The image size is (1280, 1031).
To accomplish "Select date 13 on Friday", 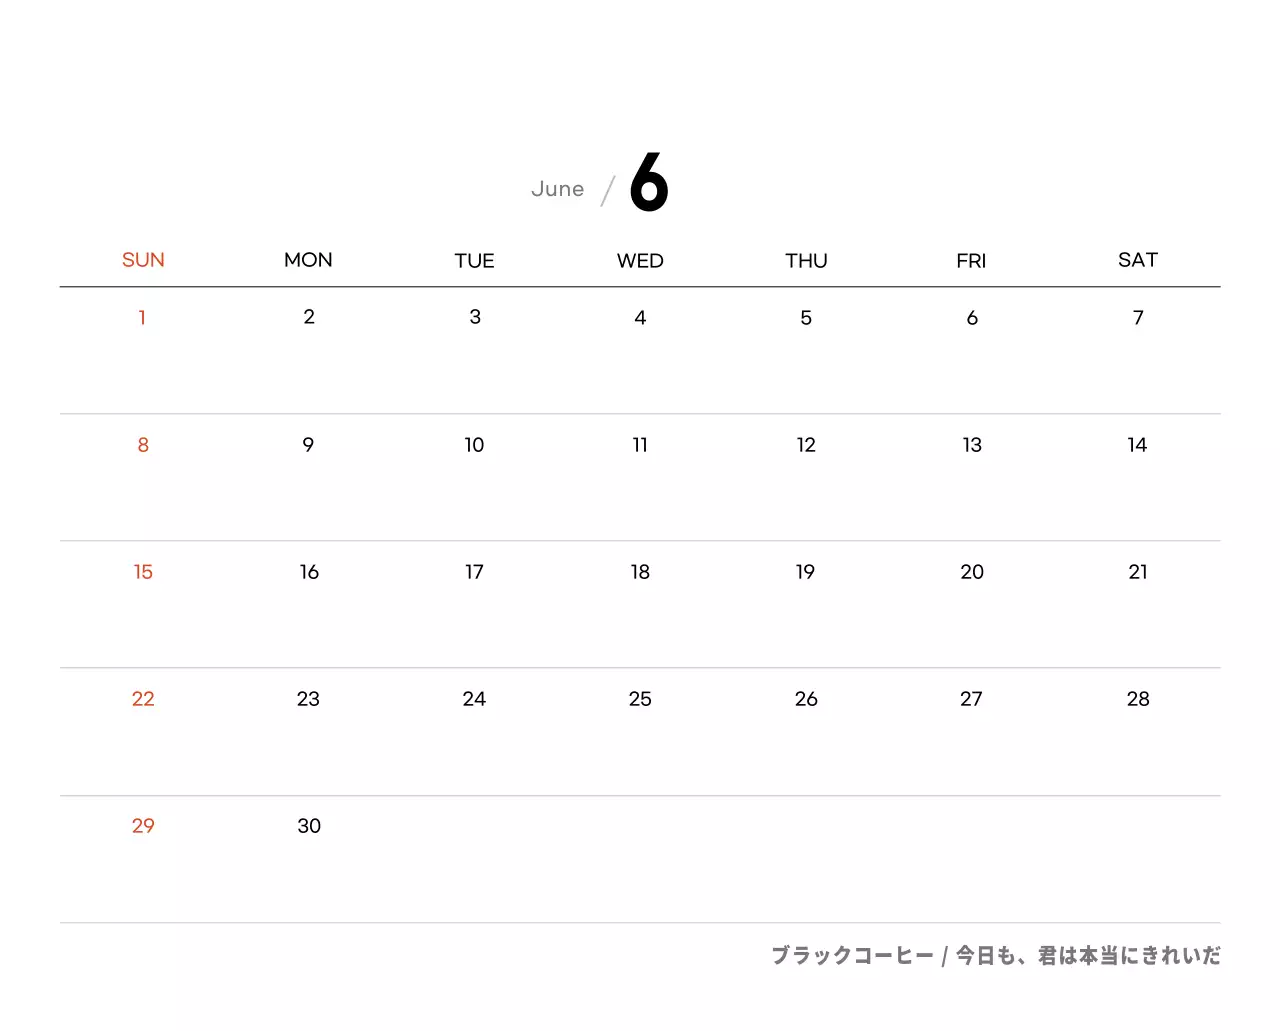I will (971, 445).
